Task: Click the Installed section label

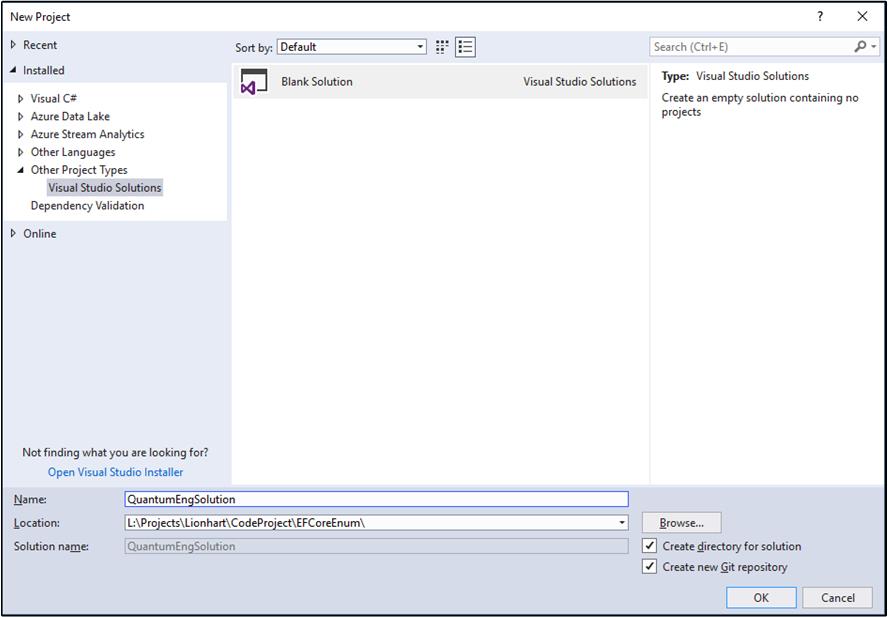Action: (44, 70)
